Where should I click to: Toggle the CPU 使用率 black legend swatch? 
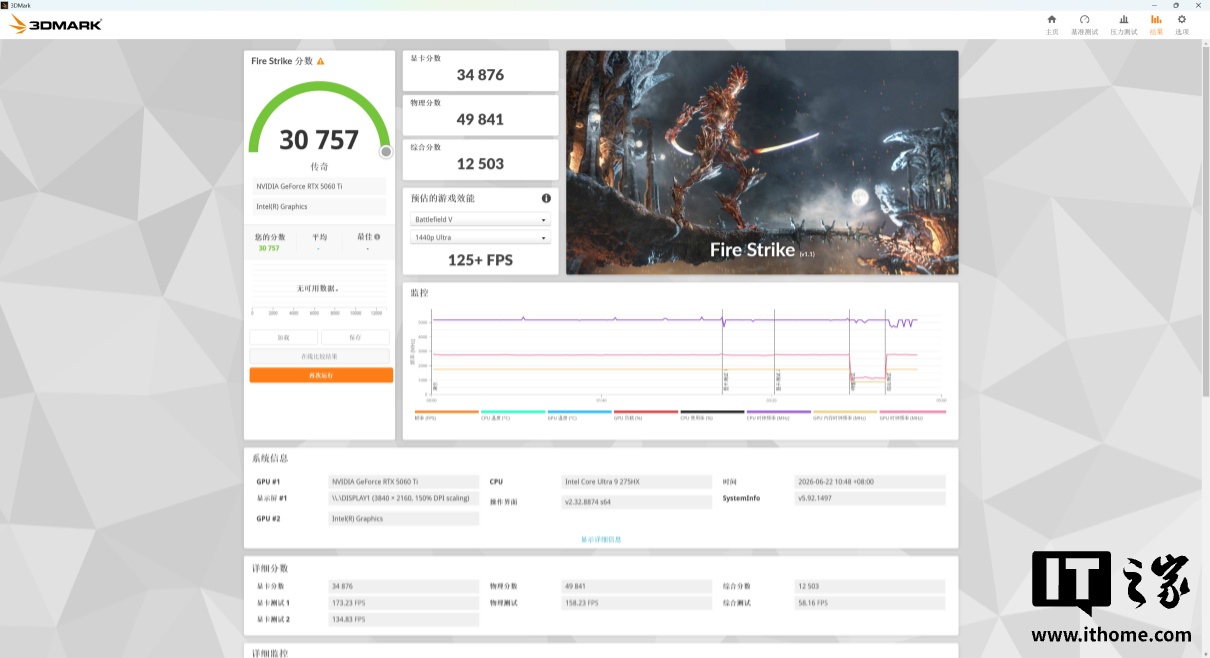tap(712, 411)
